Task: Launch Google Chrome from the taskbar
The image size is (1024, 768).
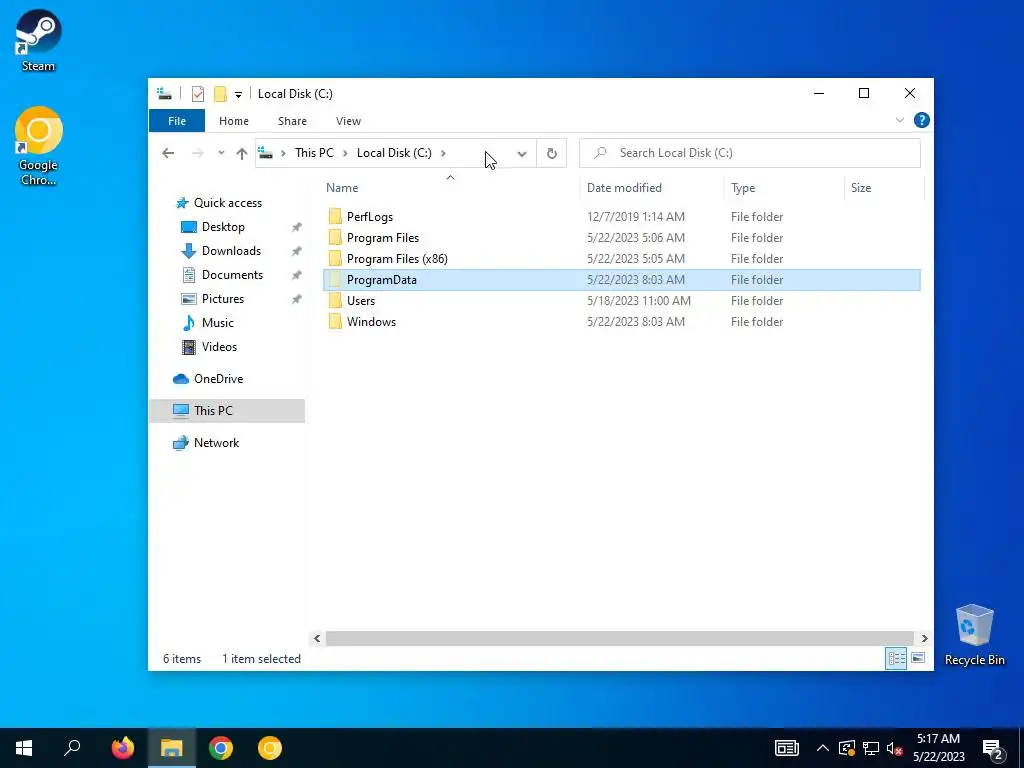Action: tap(221, 748)
